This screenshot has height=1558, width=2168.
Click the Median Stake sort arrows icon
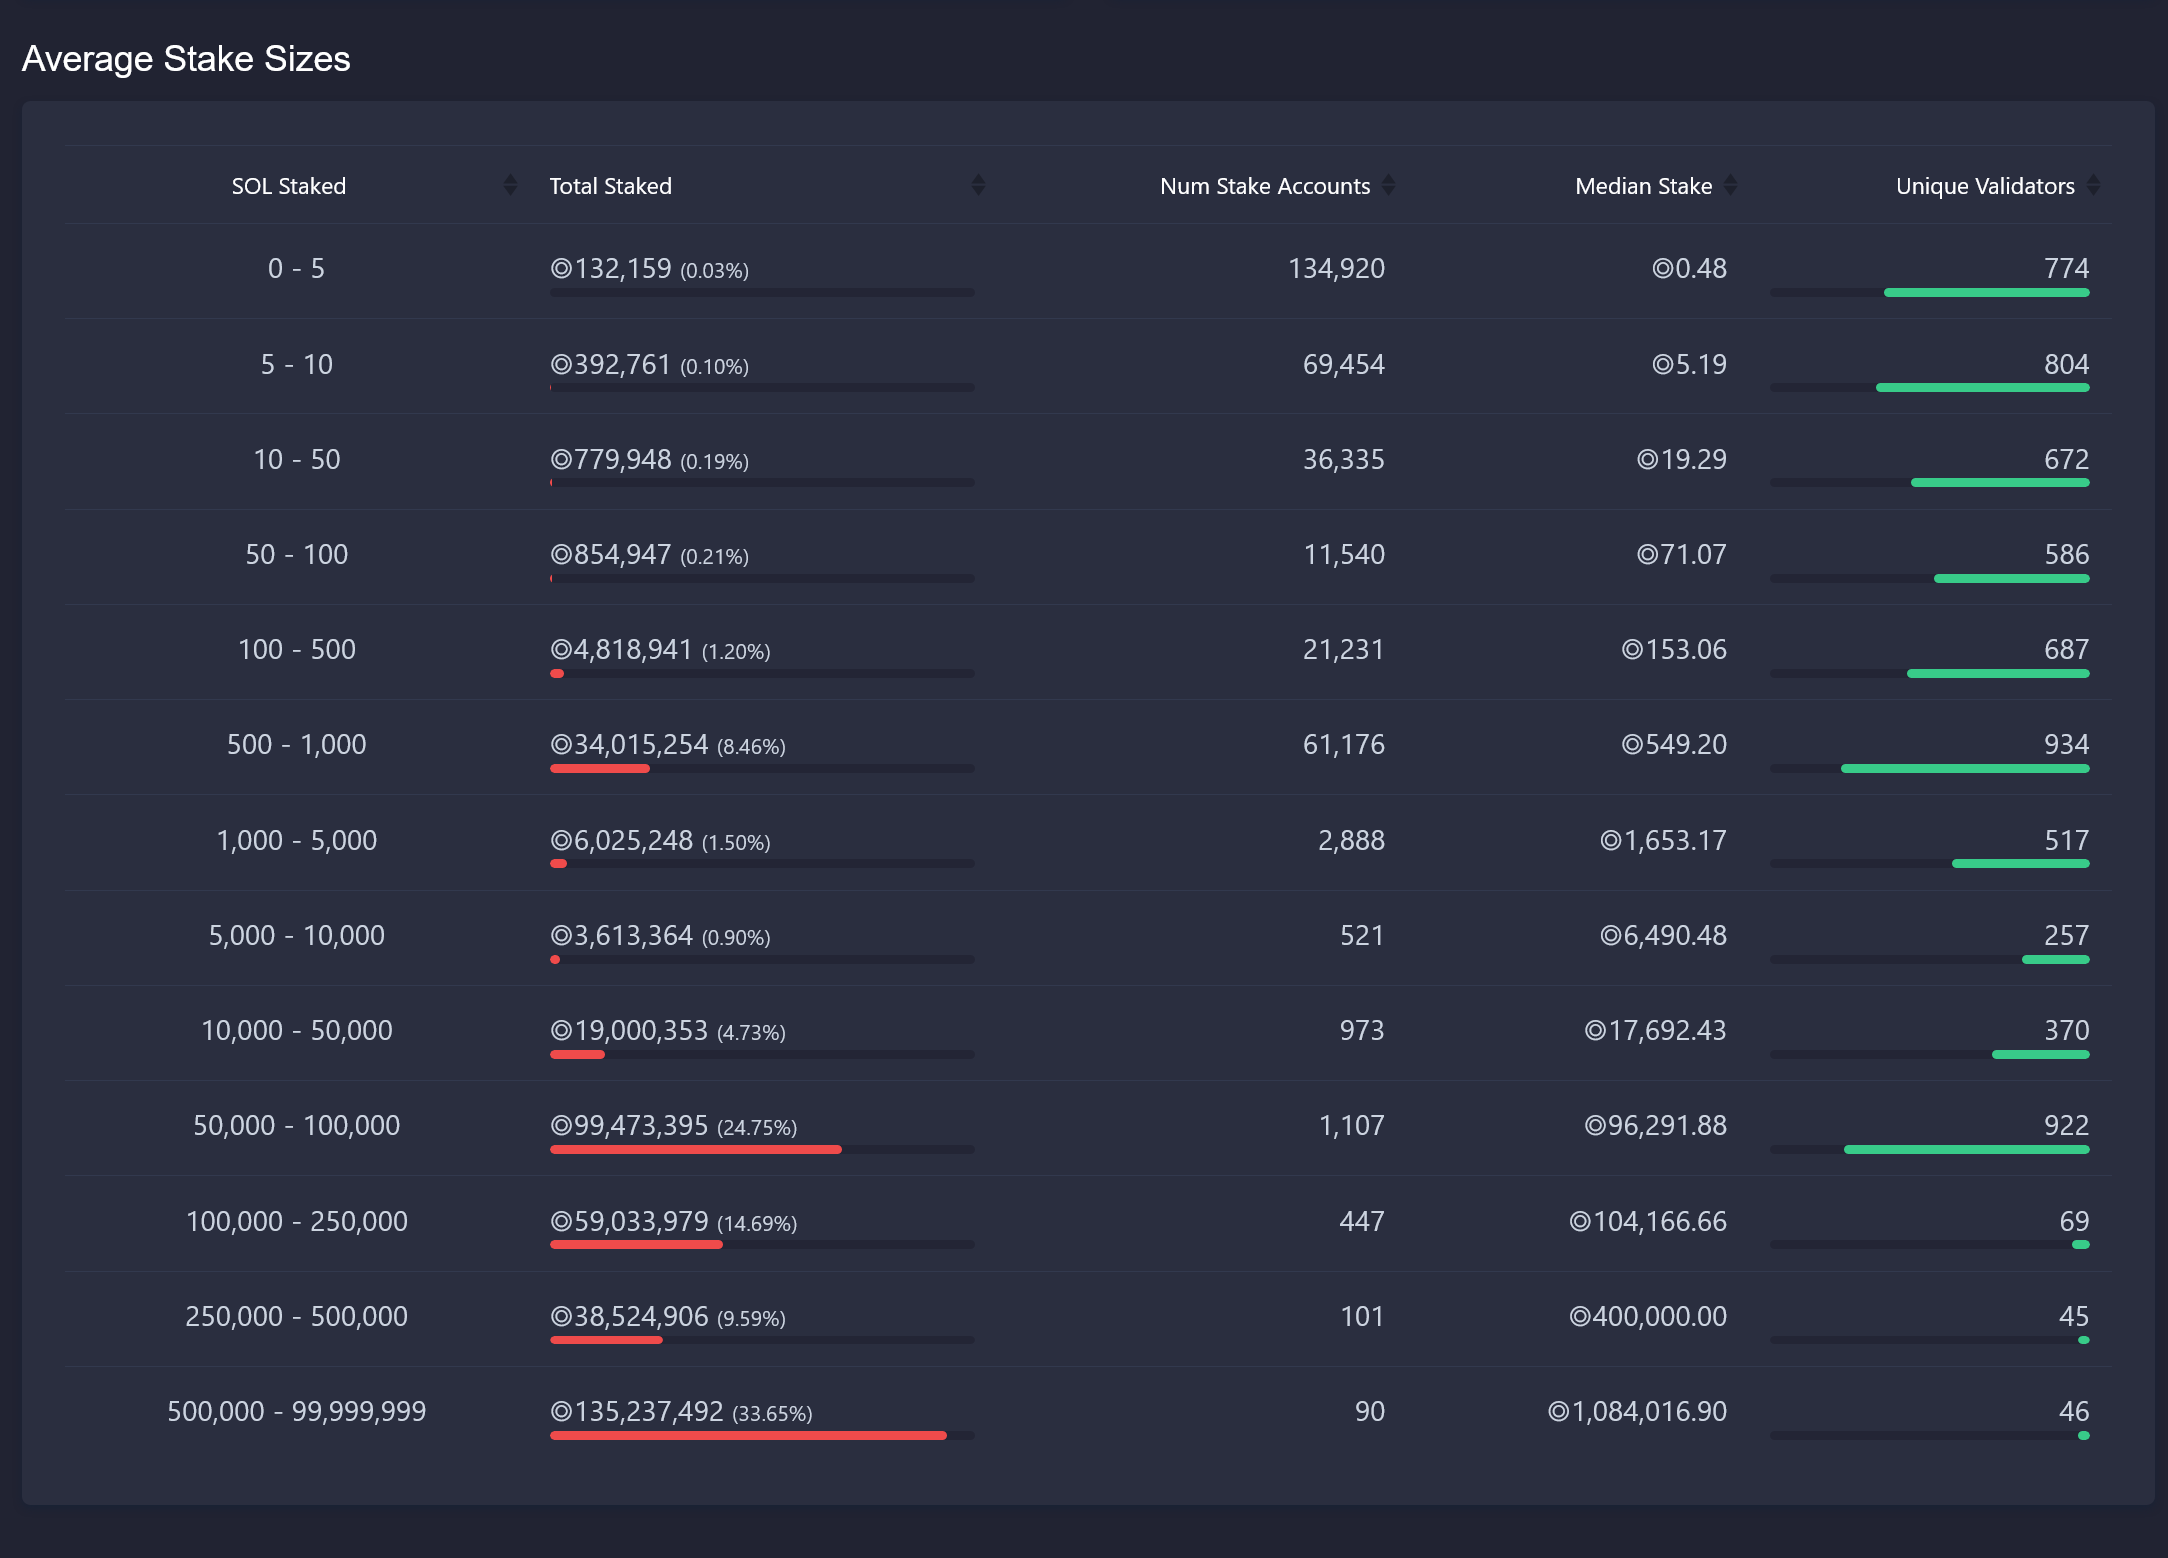1730,185
